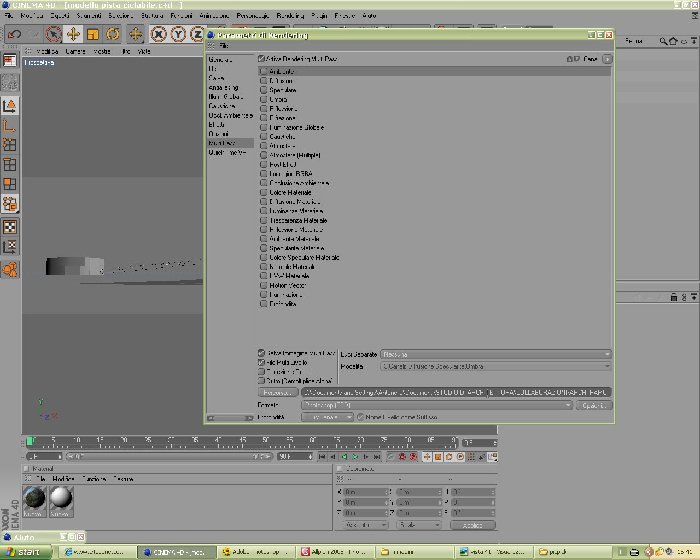Open the Camera menu in the viewport

pyautogui.click(x=75, y=51)
